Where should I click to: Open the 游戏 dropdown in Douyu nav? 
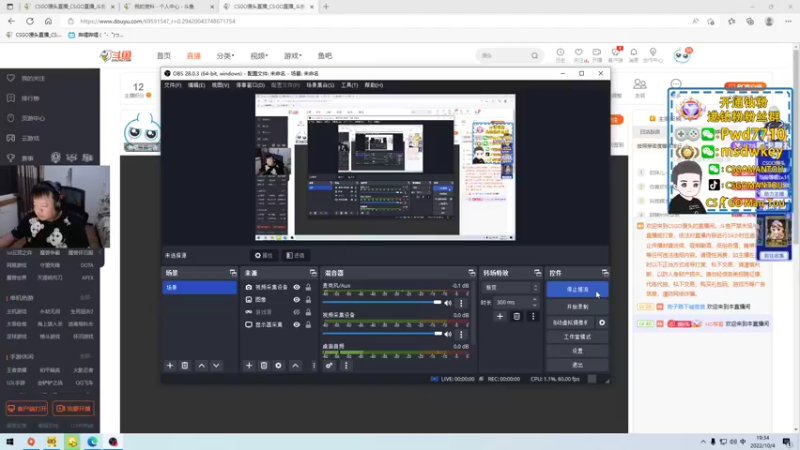(x=292, y=56)
